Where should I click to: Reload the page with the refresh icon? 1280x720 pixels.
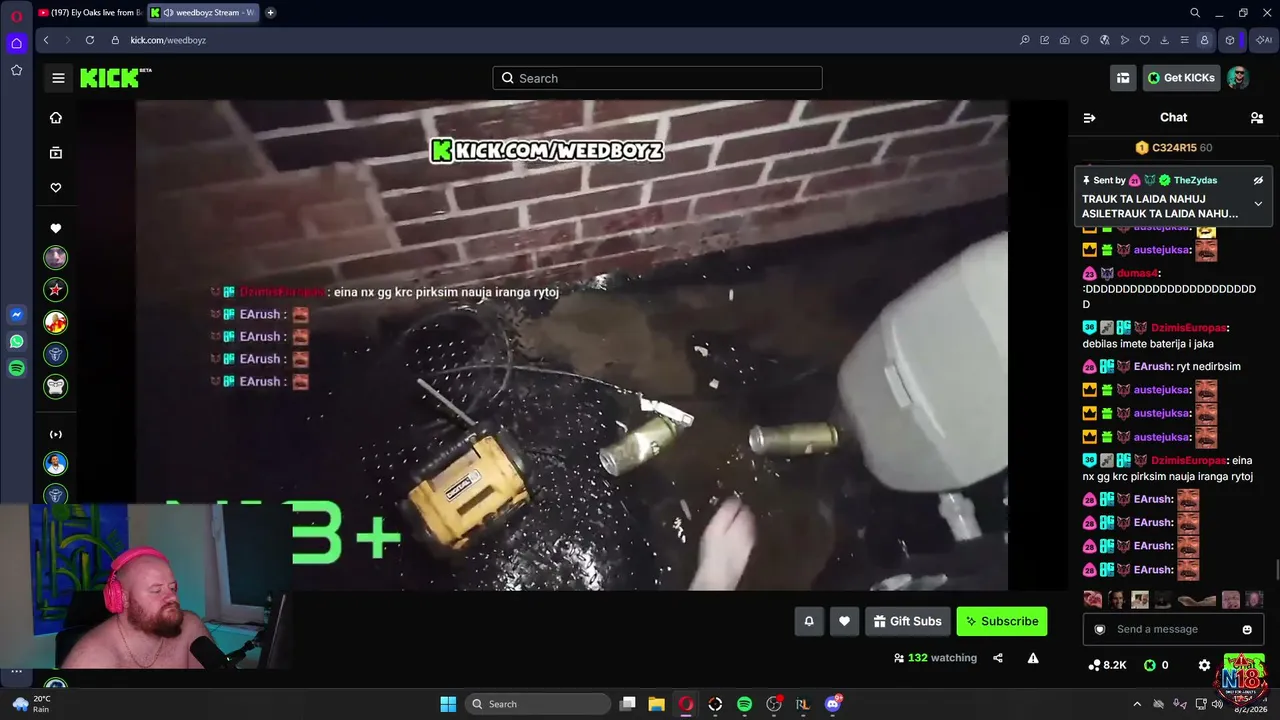(x=90, y=40)
